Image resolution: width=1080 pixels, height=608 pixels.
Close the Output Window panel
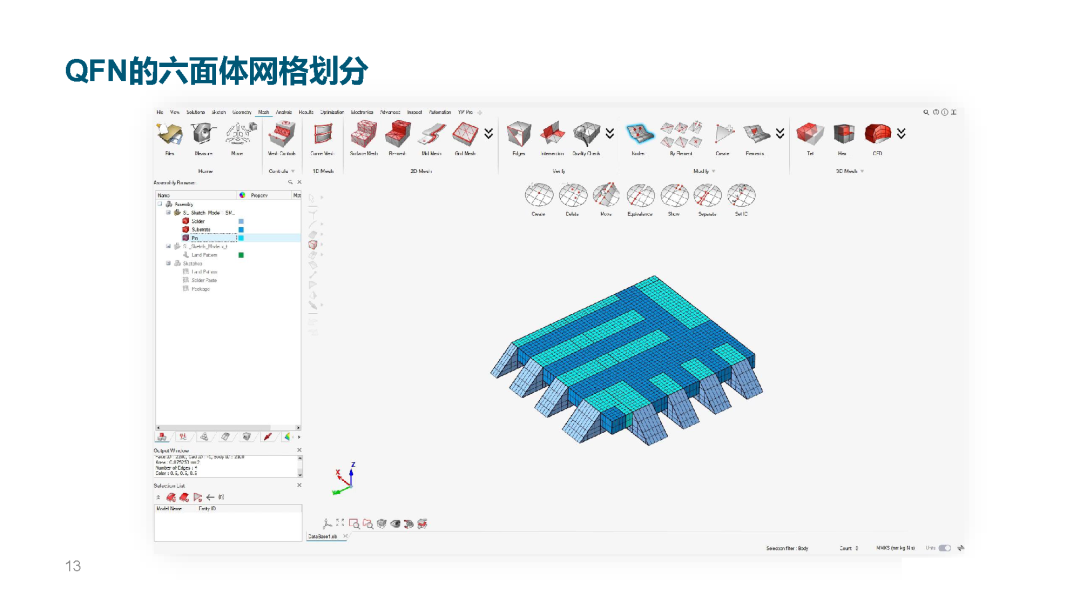click(299, 450)
